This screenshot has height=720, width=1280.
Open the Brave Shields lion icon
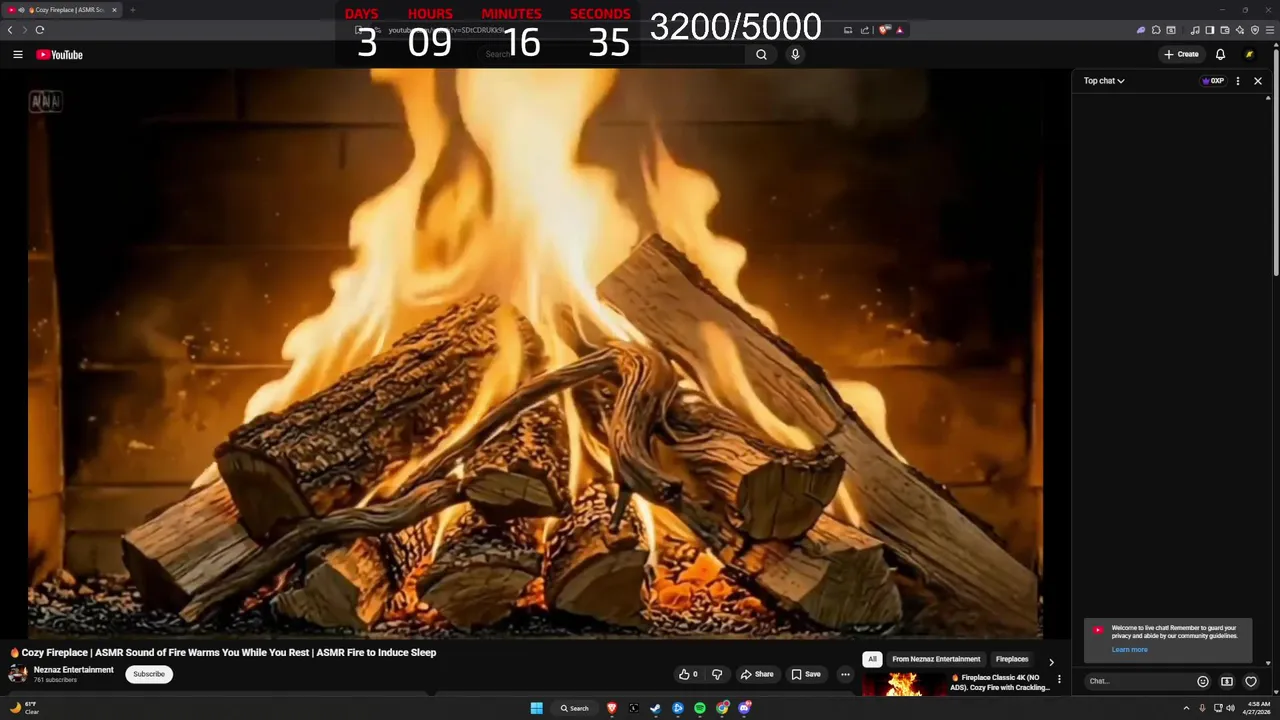pos(883,30)
